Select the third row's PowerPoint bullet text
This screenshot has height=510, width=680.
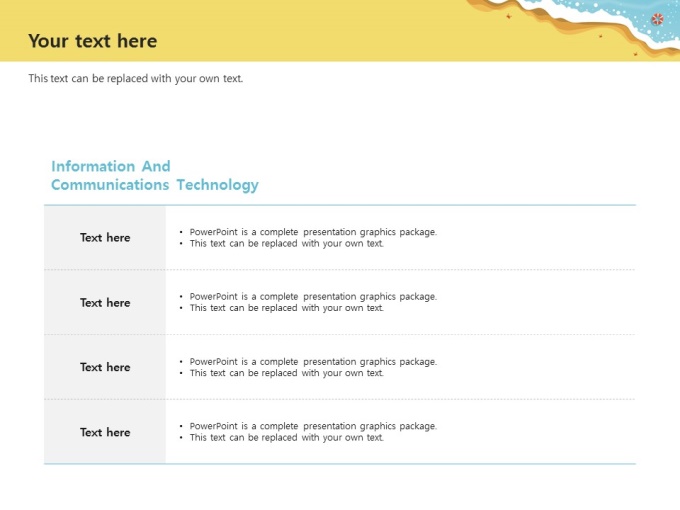(313, 362)
